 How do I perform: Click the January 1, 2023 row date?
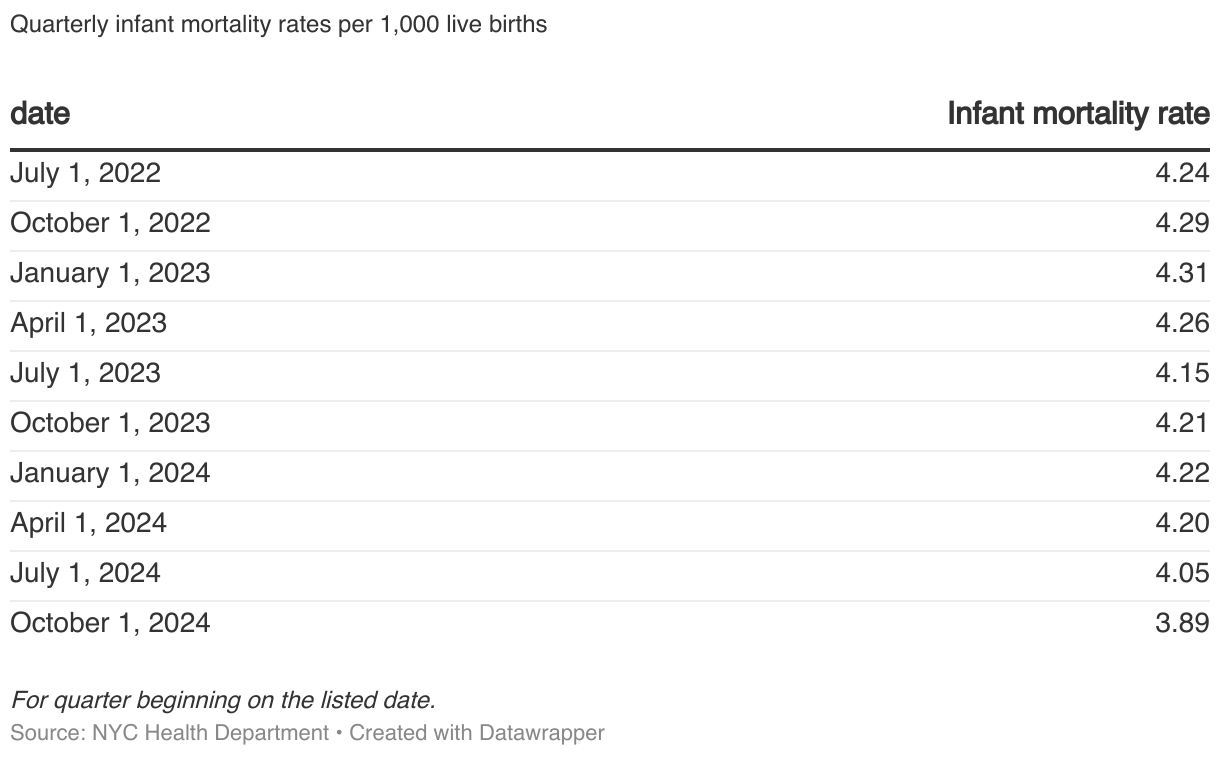coord(110,273)
